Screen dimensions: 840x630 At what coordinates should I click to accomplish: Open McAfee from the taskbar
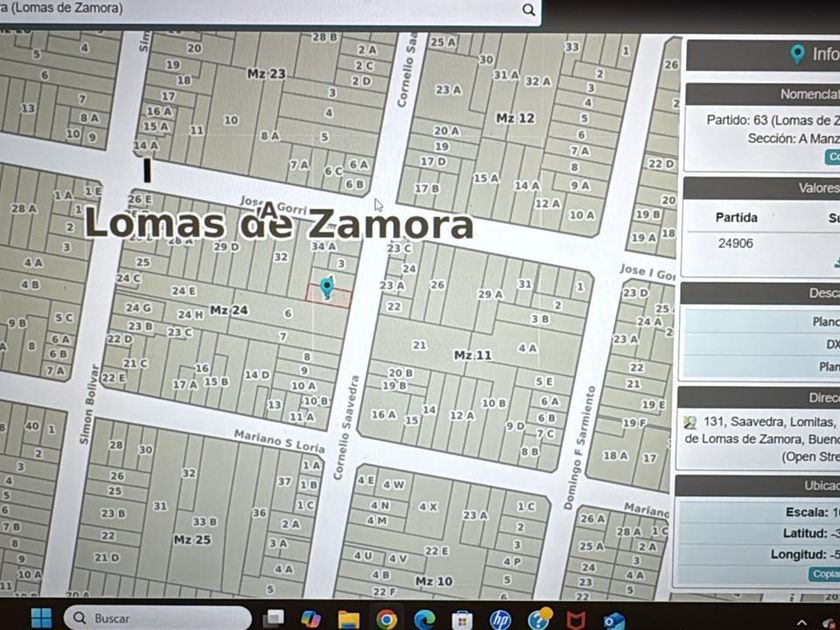pyautogui.click(x=576, y=620)
